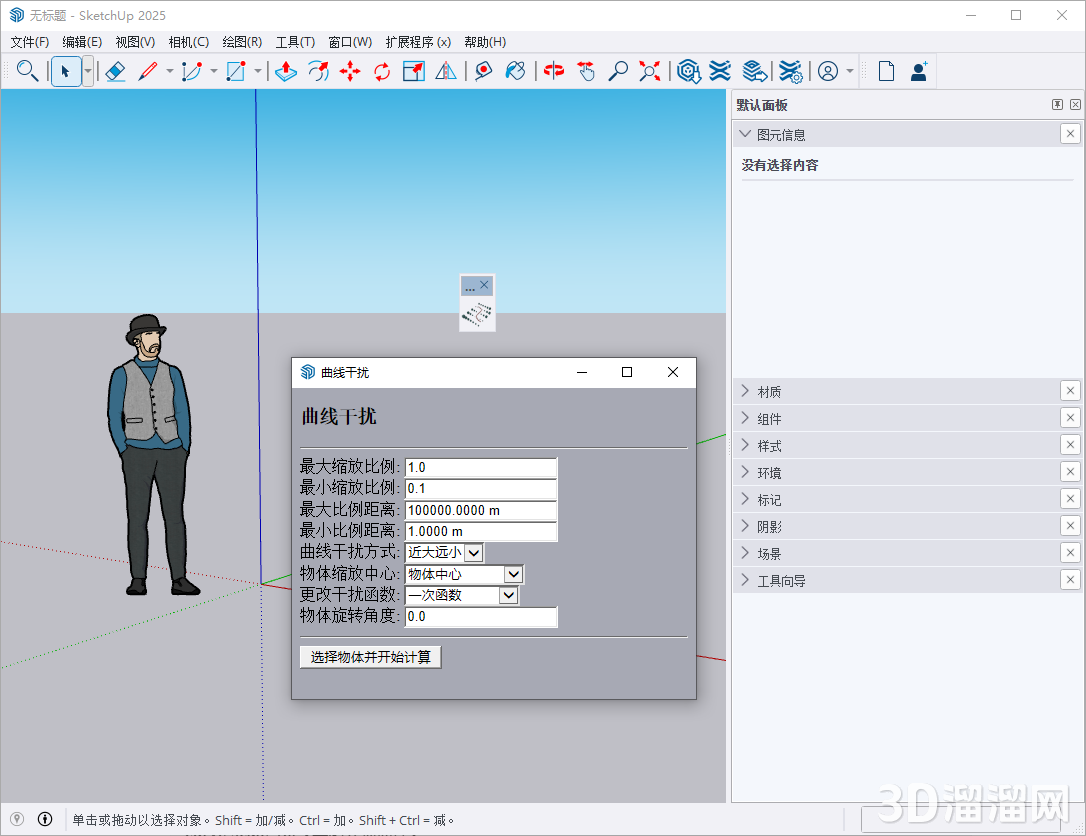Open the 扩展程序(x) menu

pyautogui.click(x=418, y=42)
